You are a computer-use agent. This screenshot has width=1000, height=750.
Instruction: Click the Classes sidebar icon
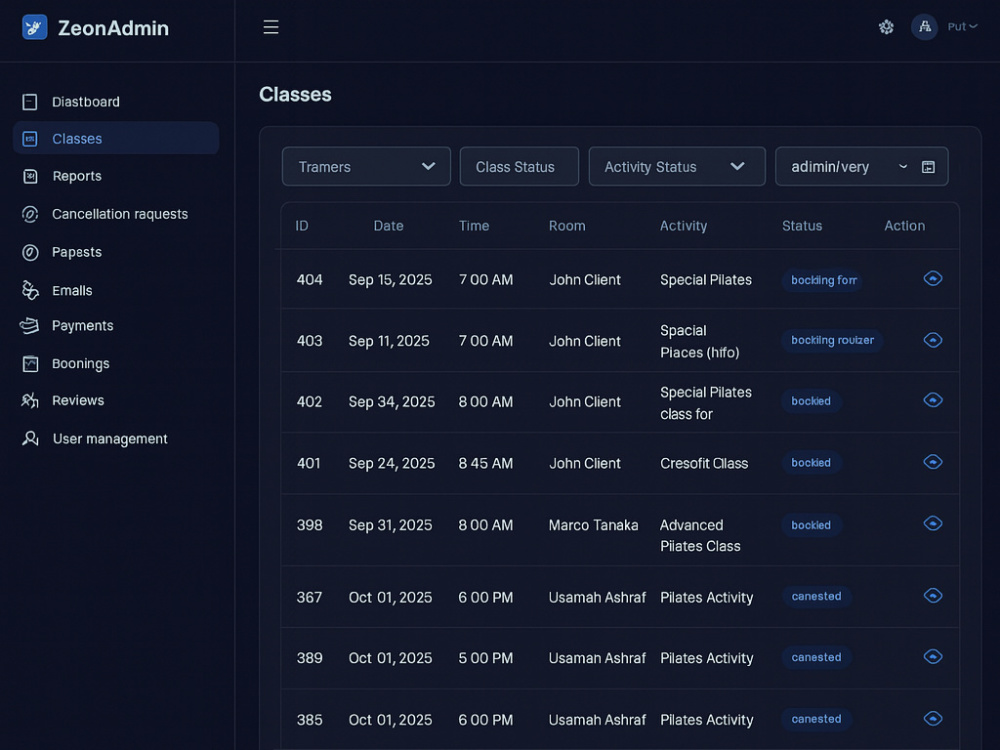[x=30, y=138]
